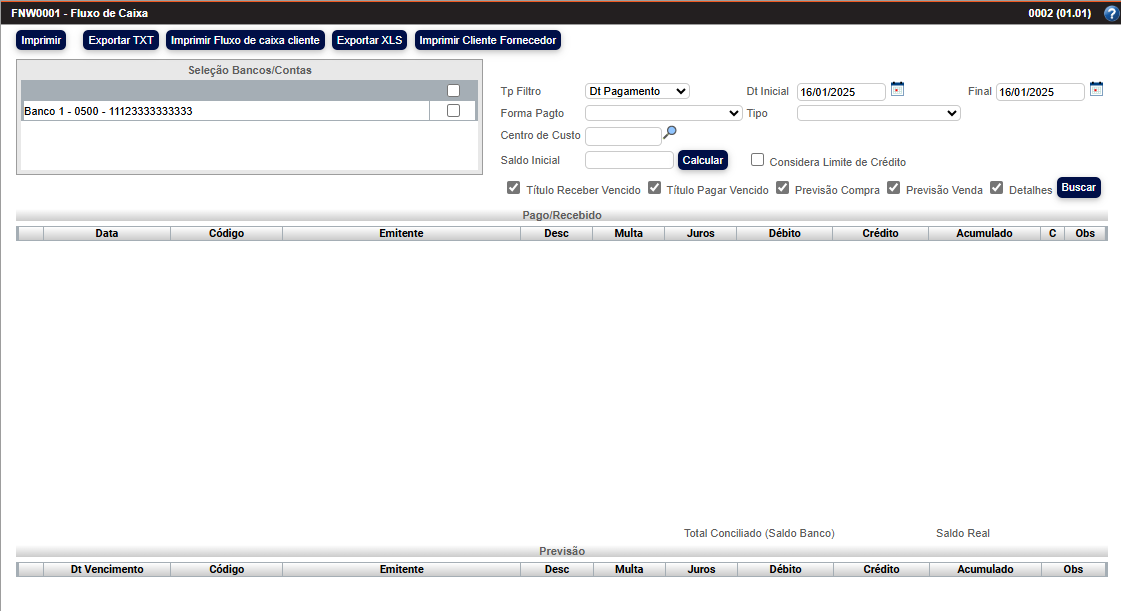Click the Buscar button
Image resolution: width=1121 pixels, height=611 pixels.
coord(1078,187)
